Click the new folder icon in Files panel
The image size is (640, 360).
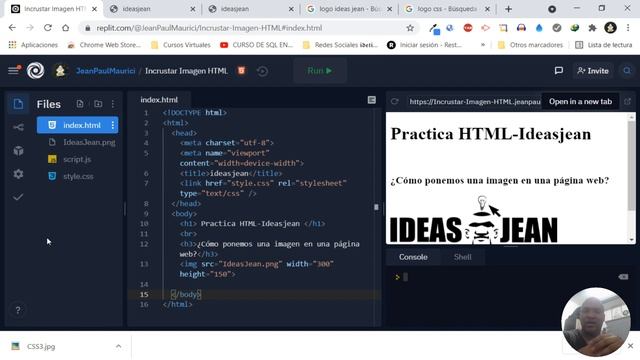pos(98,104)
